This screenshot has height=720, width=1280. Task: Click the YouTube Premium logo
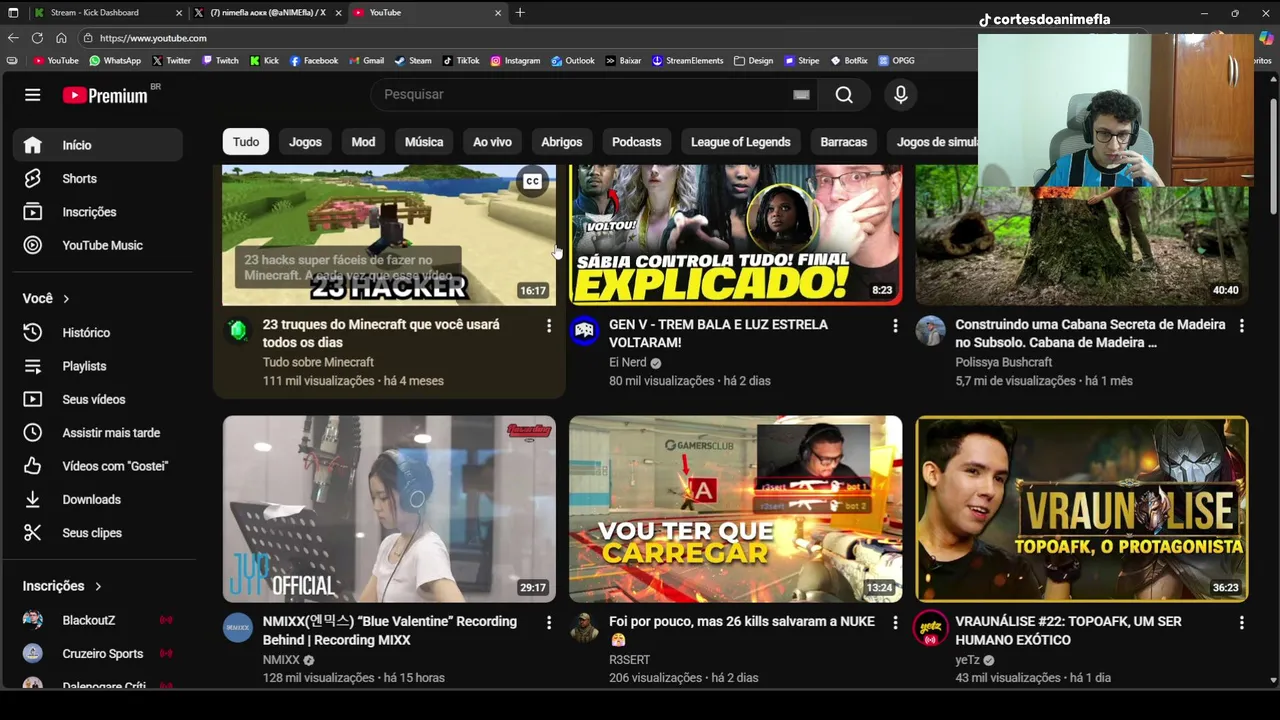click(105, 95)
